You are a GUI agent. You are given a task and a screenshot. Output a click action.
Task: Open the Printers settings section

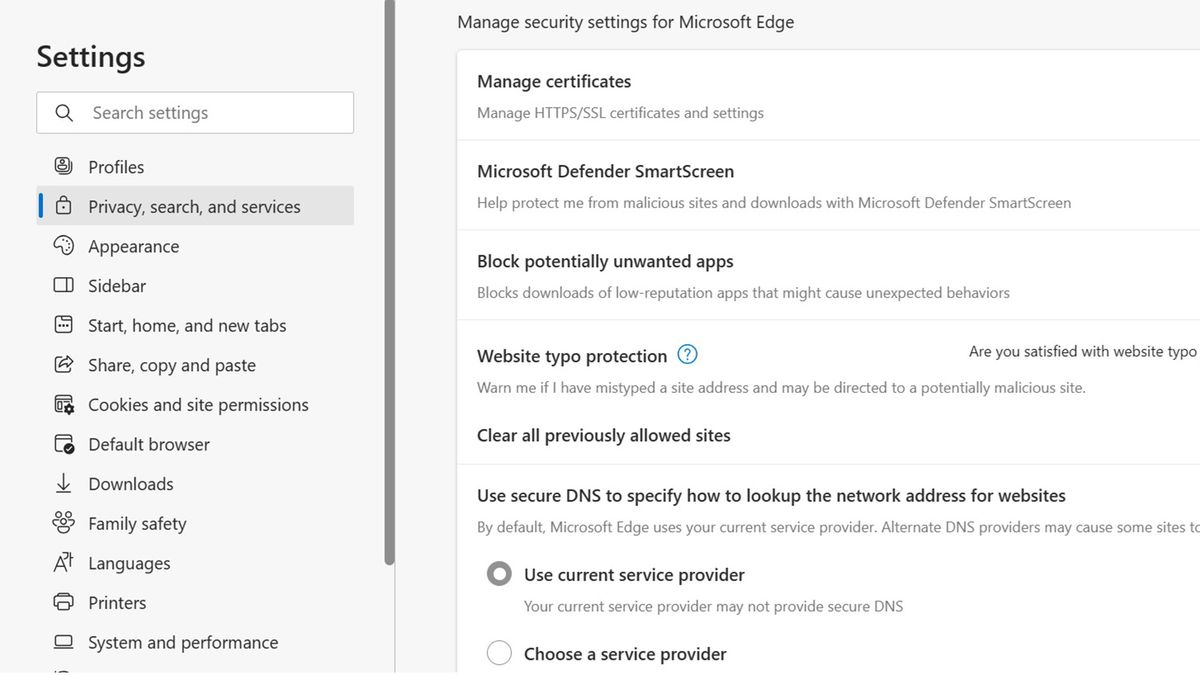(x=117, y=602)
